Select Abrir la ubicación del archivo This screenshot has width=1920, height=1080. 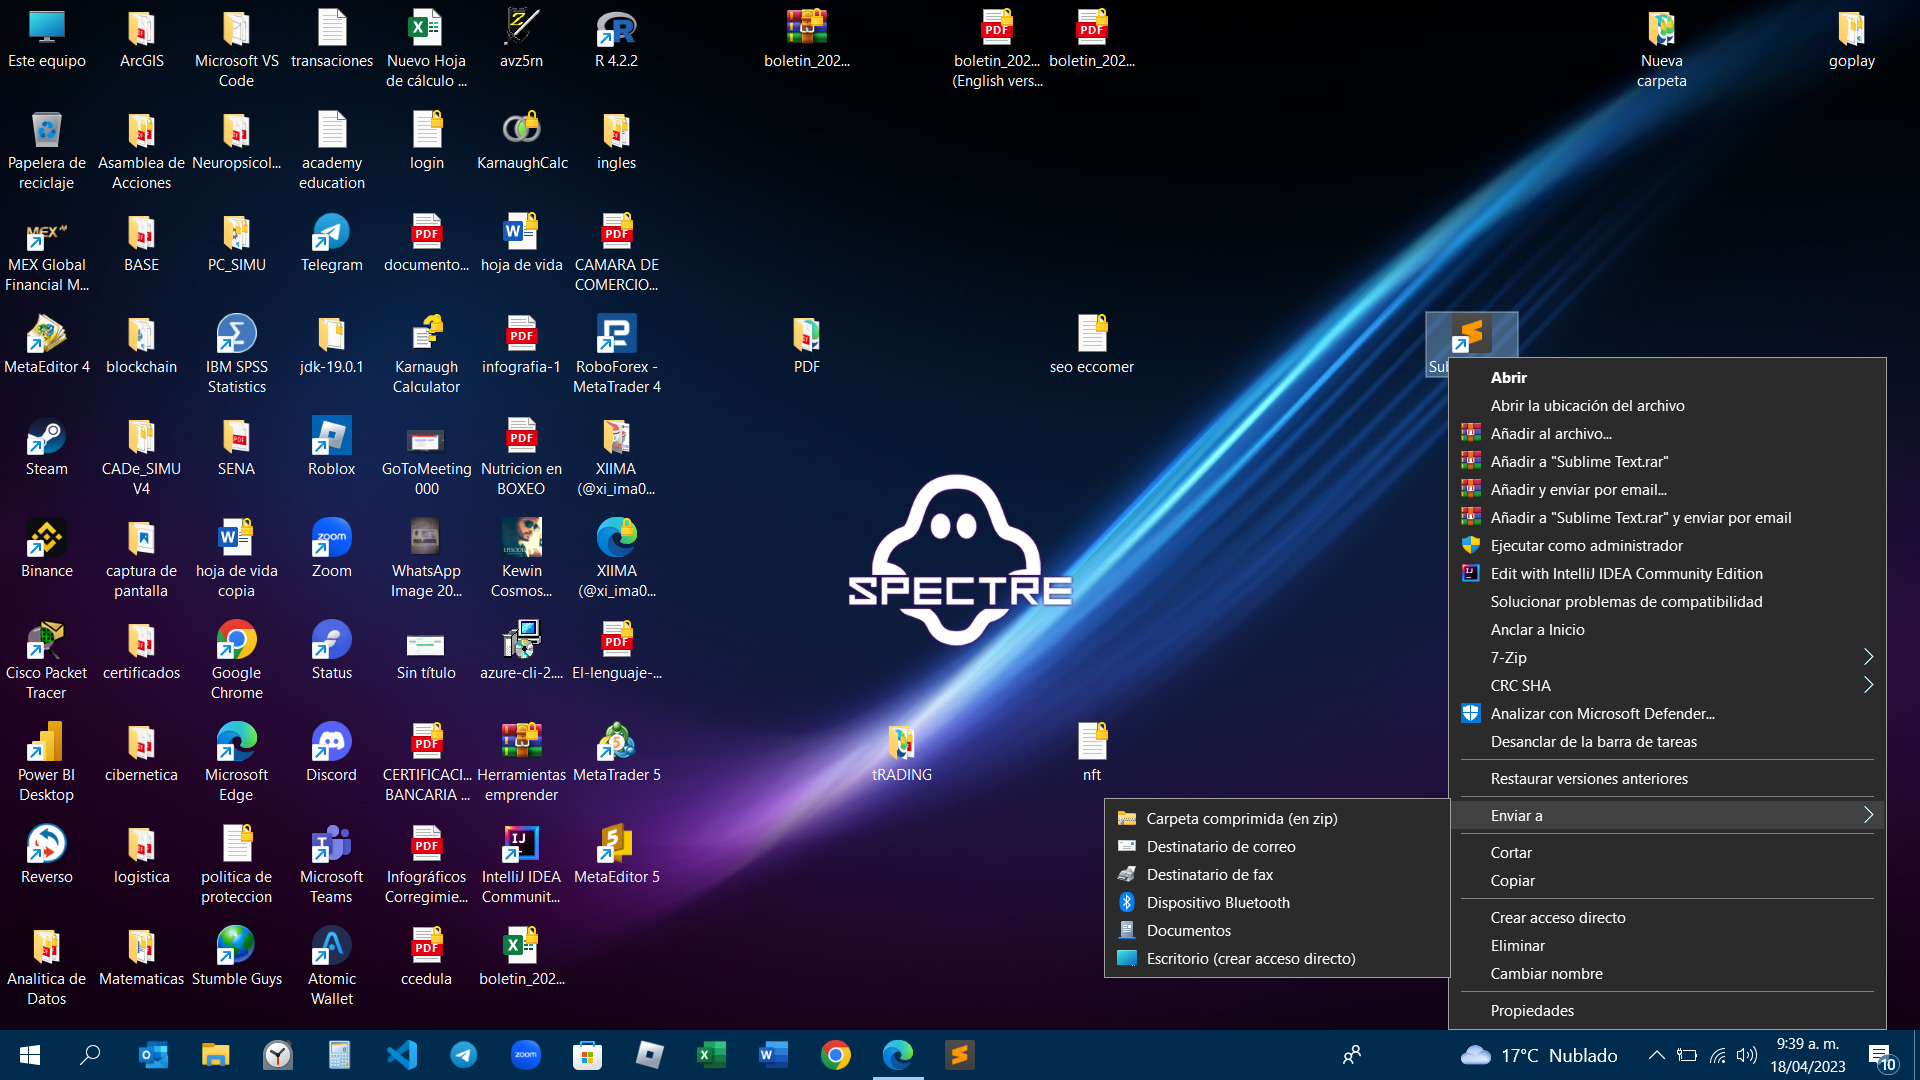(x=1667, y=405)
